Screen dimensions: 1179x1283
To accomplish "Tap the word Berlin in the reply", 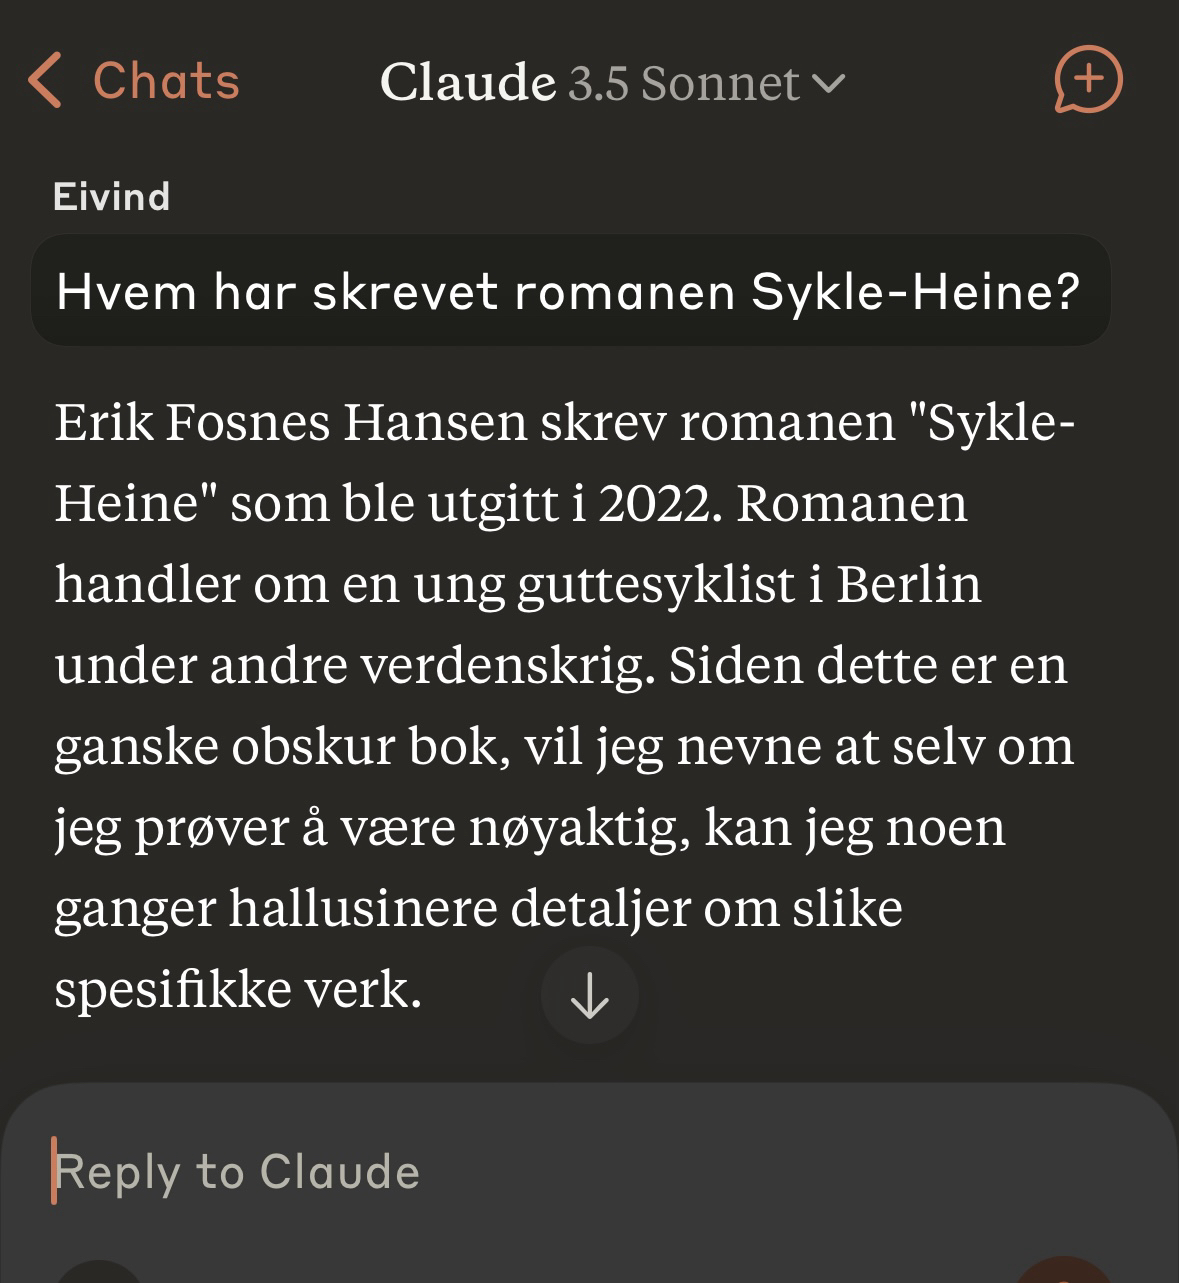I will pyautogui.click(x=908, y=585).
